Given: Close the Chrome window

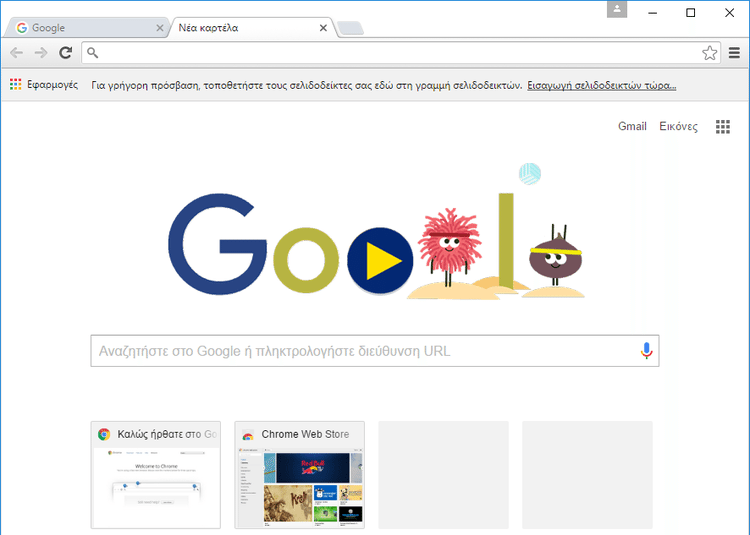Looking at the screenshot, I should 729,13.
